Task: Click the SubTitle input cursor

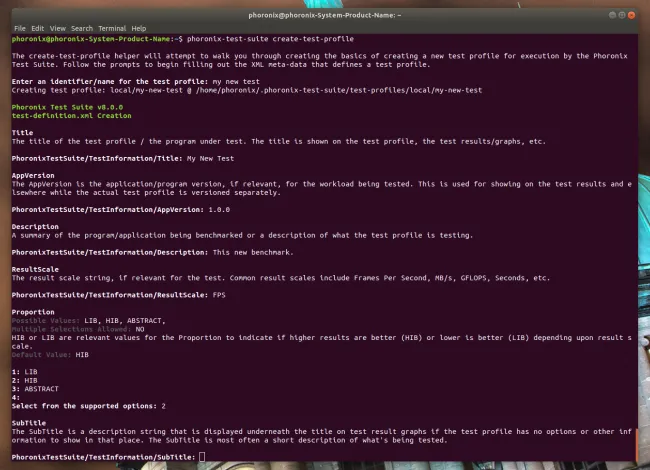Action: (202, 457)
